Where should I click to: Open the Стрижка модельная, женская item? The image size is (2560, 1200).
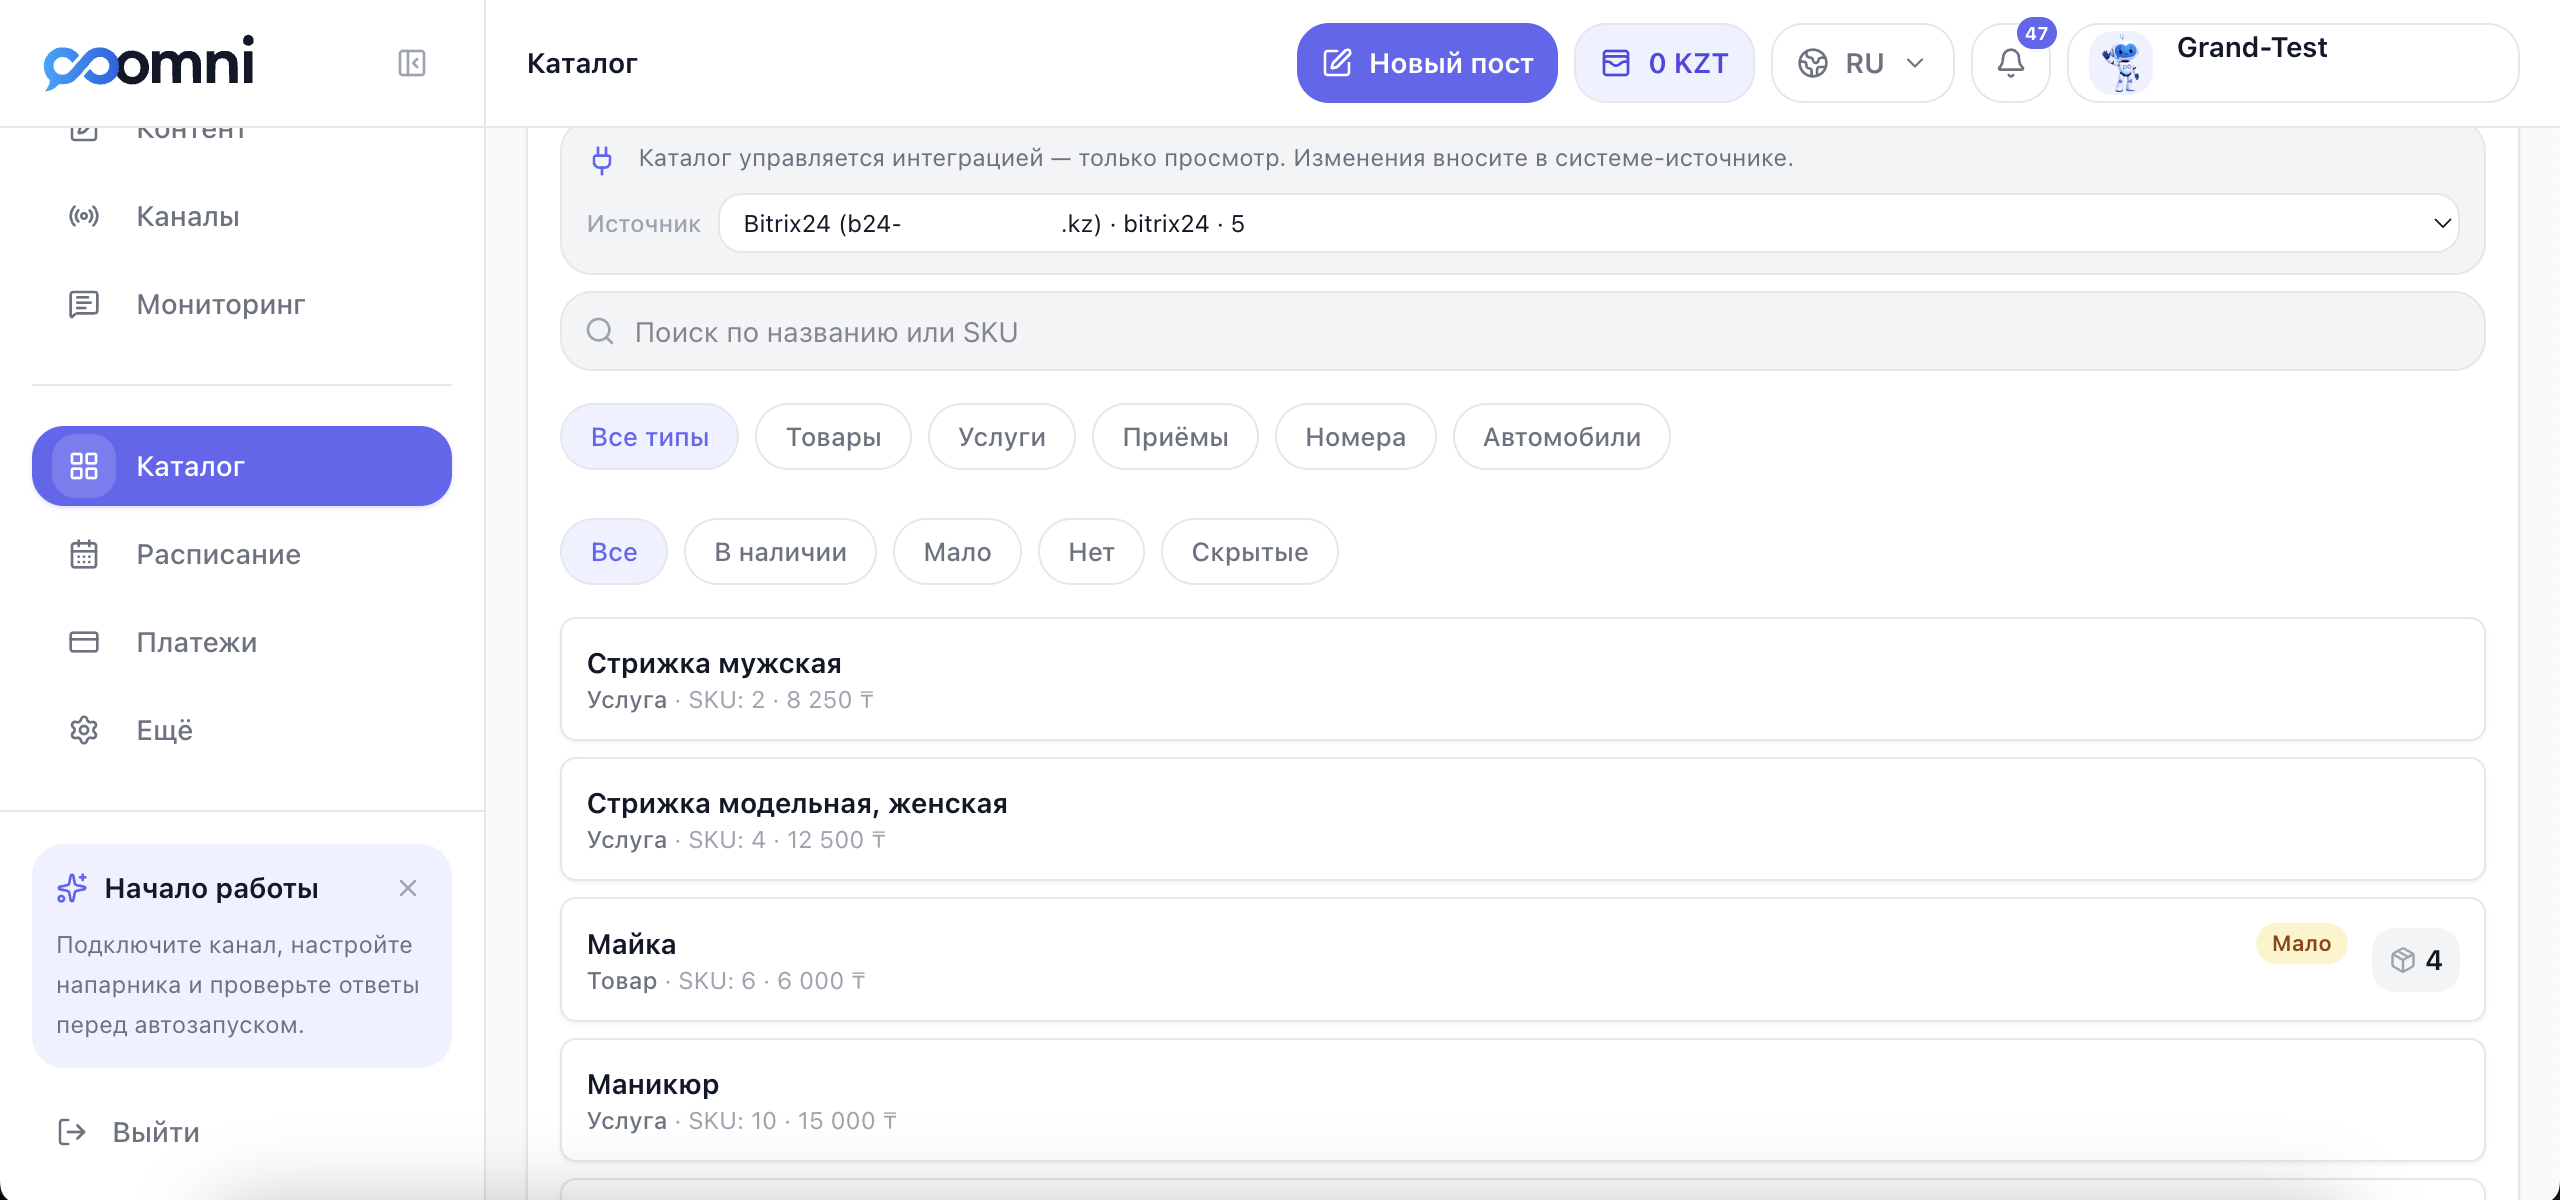(1523, 819)
